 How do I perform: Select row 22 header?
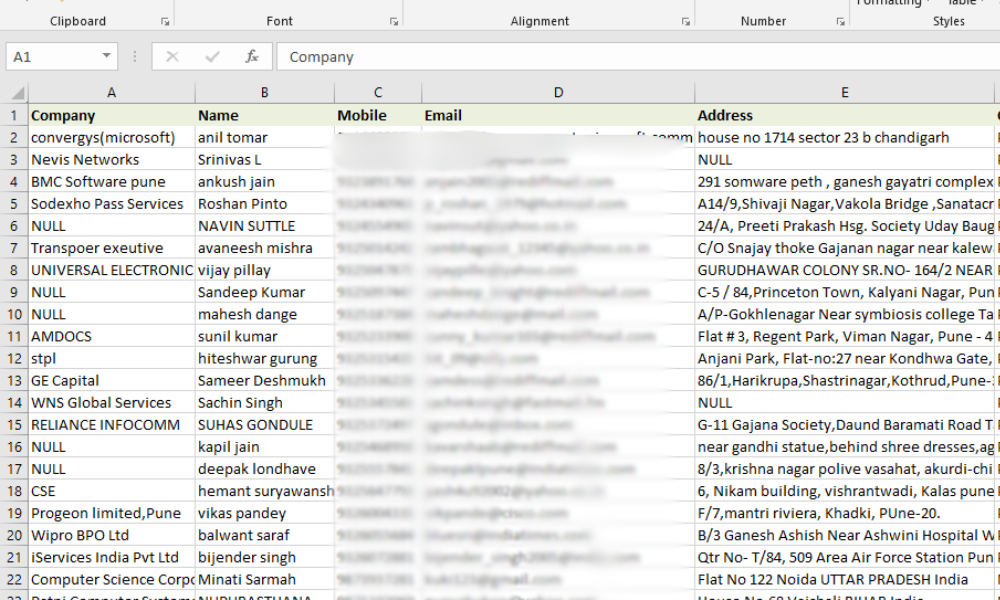pyautogui.click(x=14, y=580)
